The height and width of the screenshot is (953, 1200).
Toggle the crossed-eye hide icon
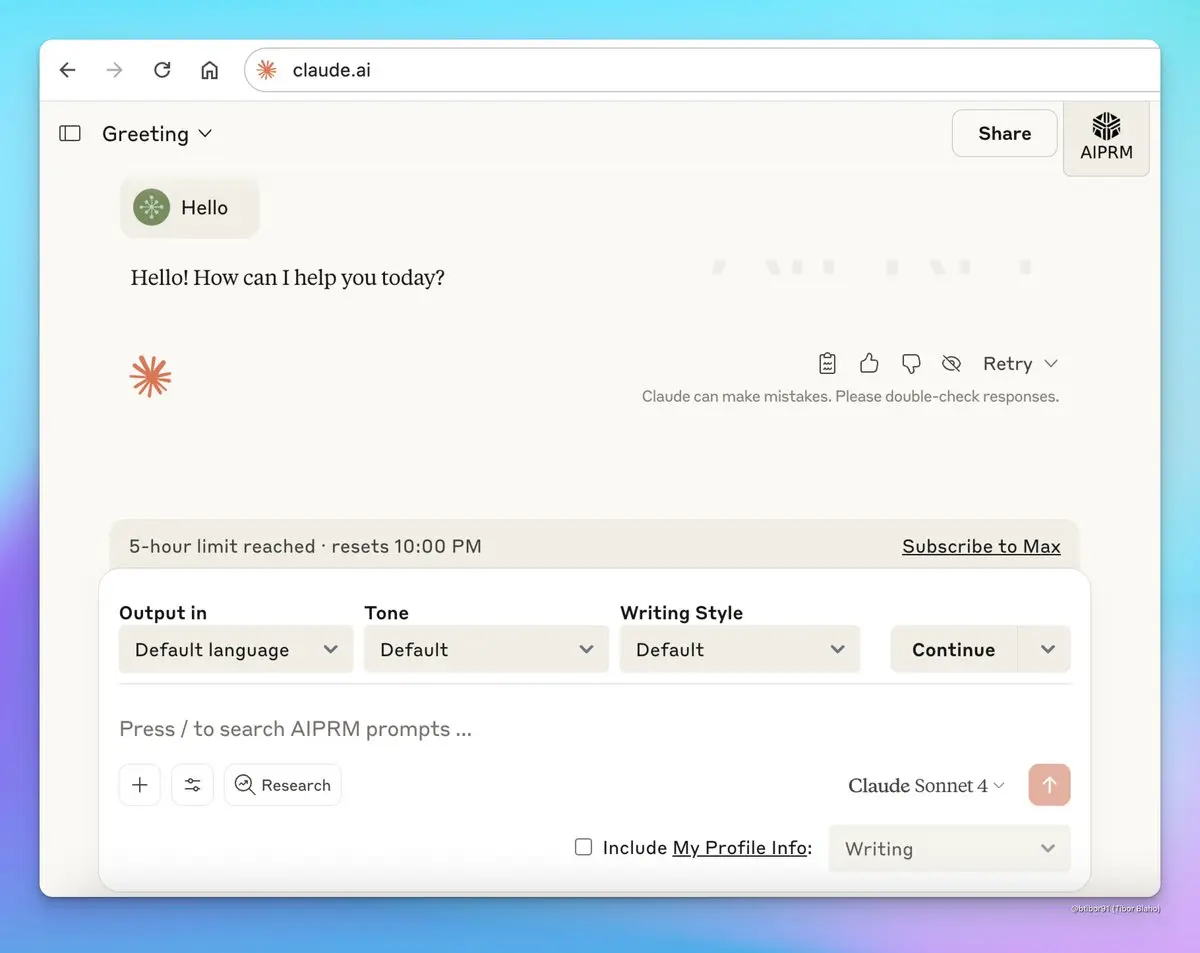(x=951, y=363)
